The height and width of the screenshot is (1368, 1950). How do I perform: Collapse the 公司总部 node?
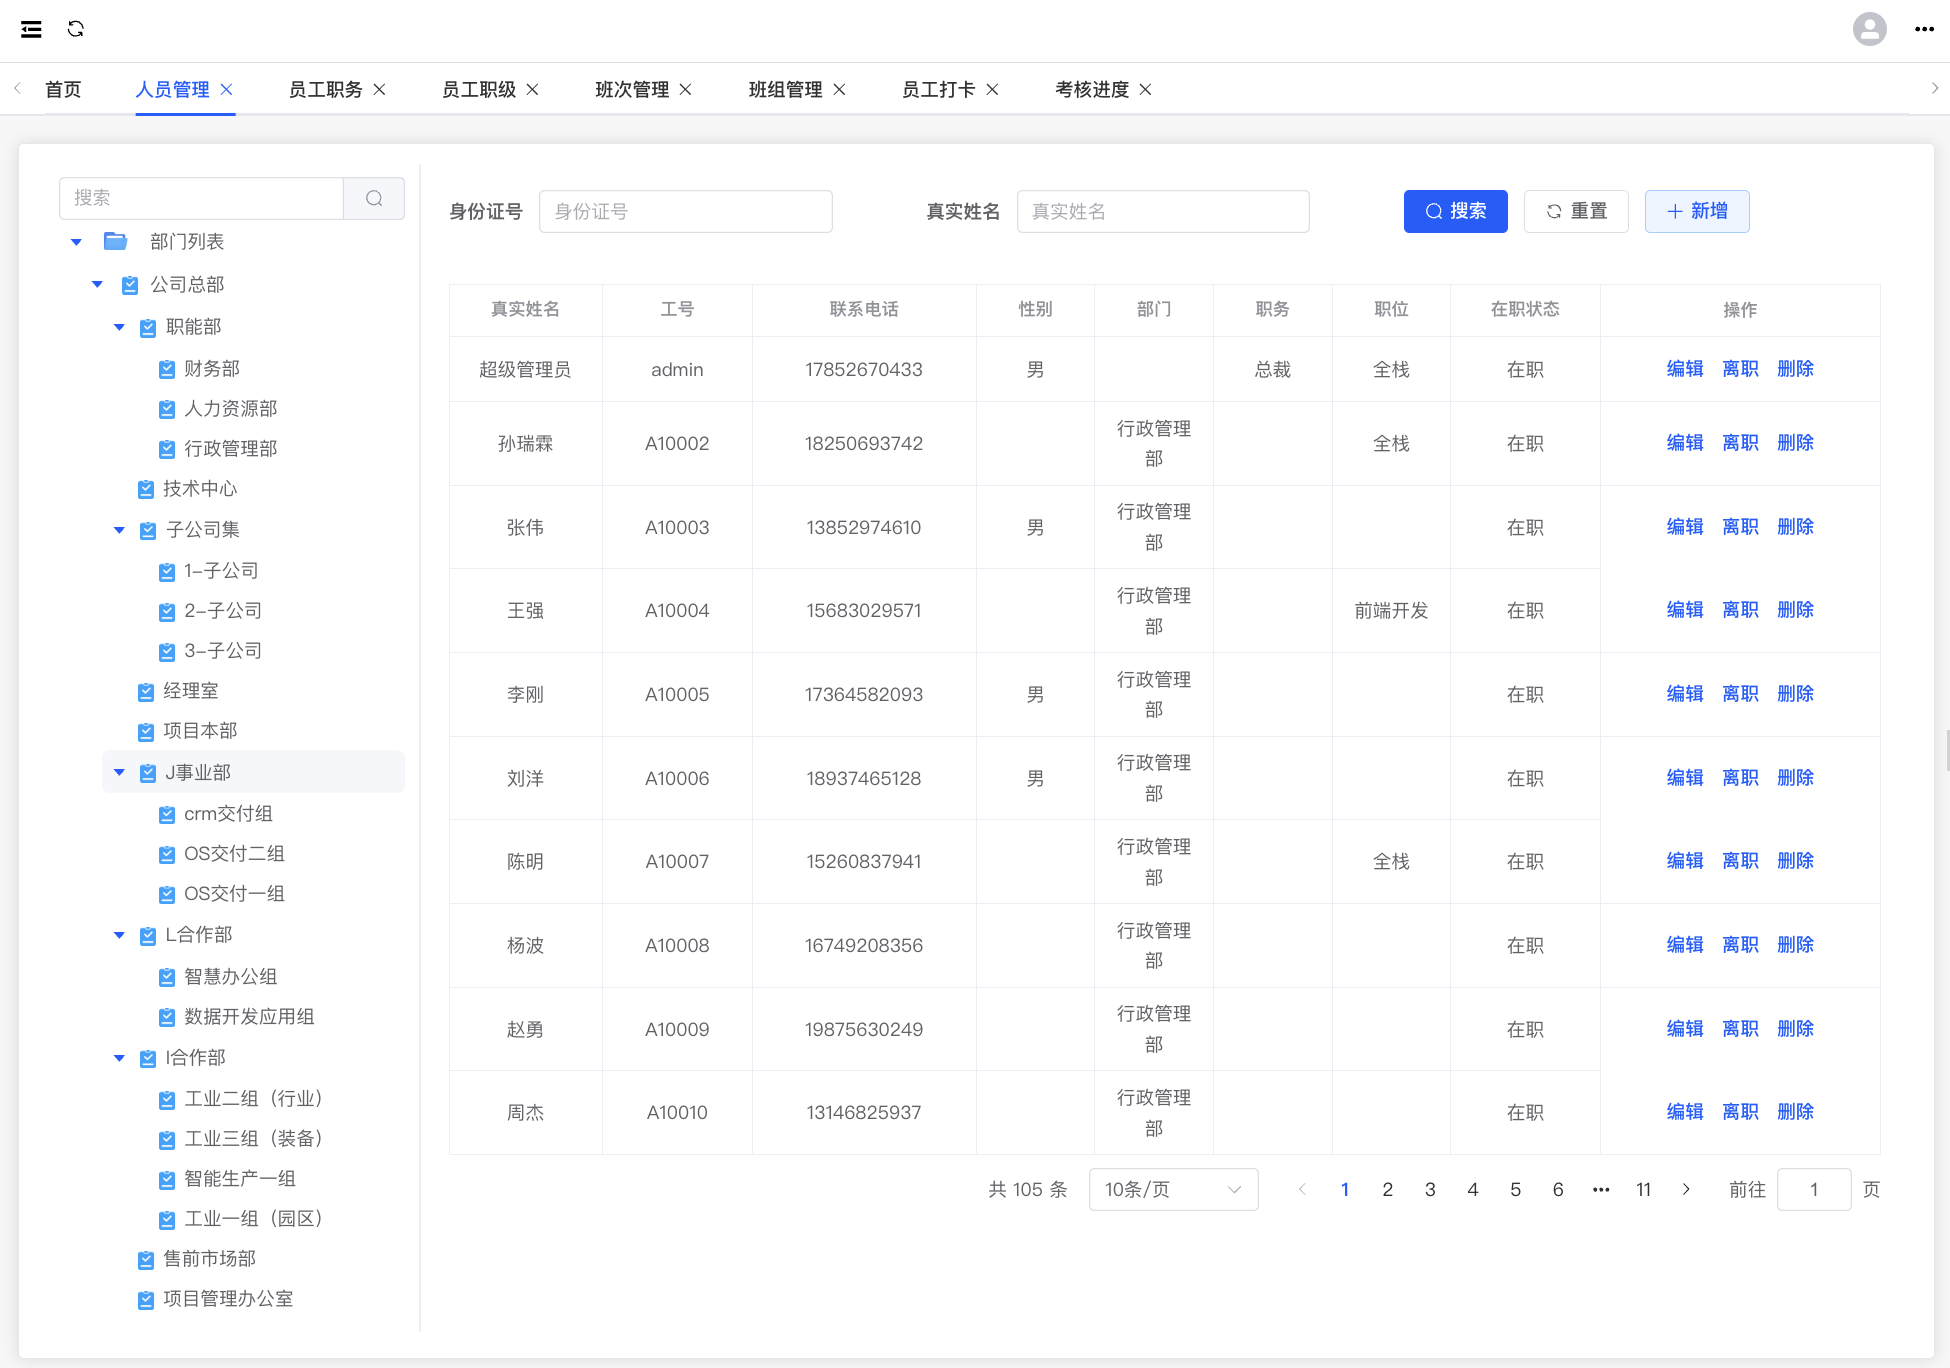[97, 285]
